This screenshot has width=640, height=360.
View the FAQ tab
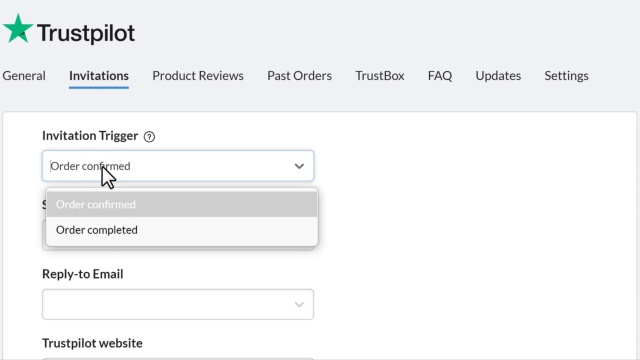[x=440, y=76]
